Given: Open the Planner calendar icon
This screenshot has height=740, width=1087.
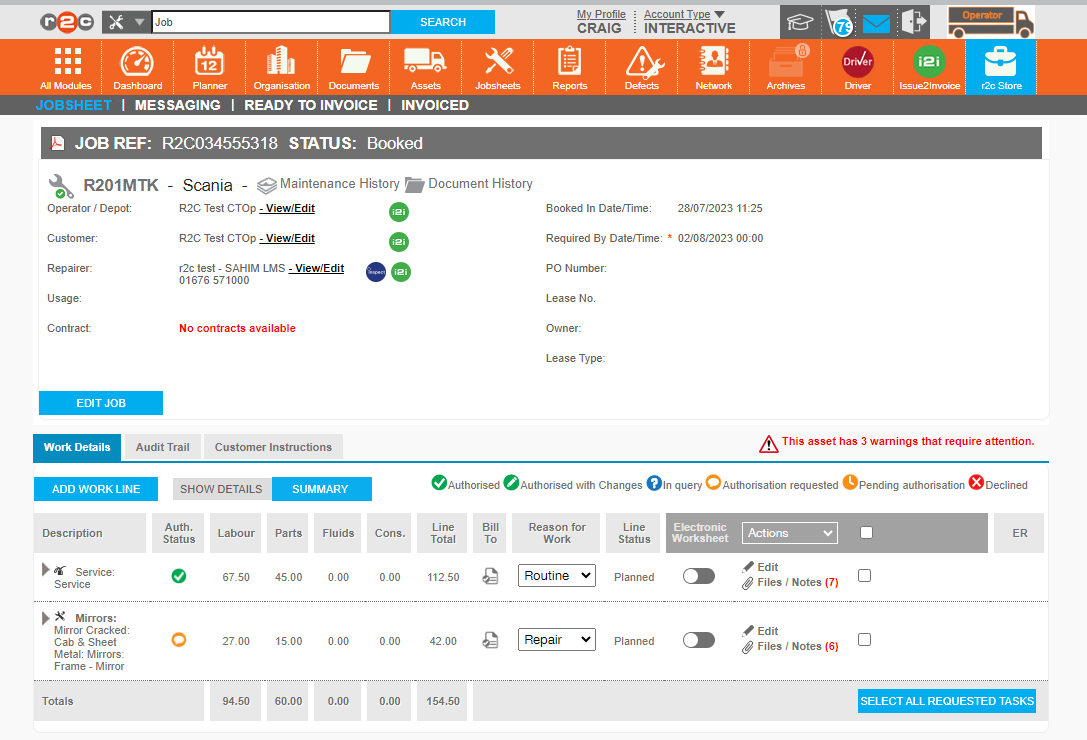Looking at the screenshot, I should tap(210, 63).
